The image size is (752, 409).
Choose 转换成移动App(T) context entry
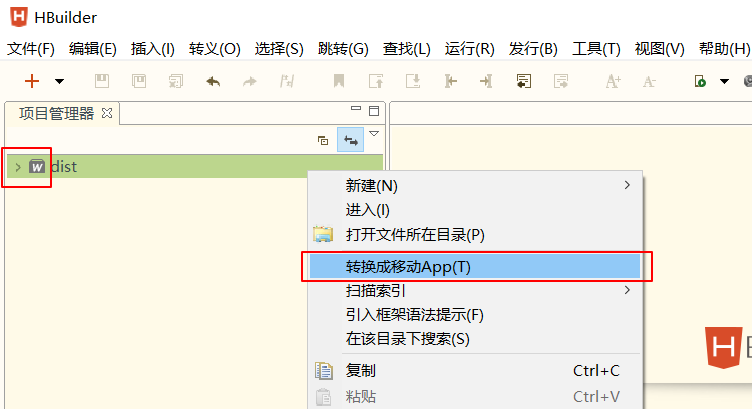475,267
